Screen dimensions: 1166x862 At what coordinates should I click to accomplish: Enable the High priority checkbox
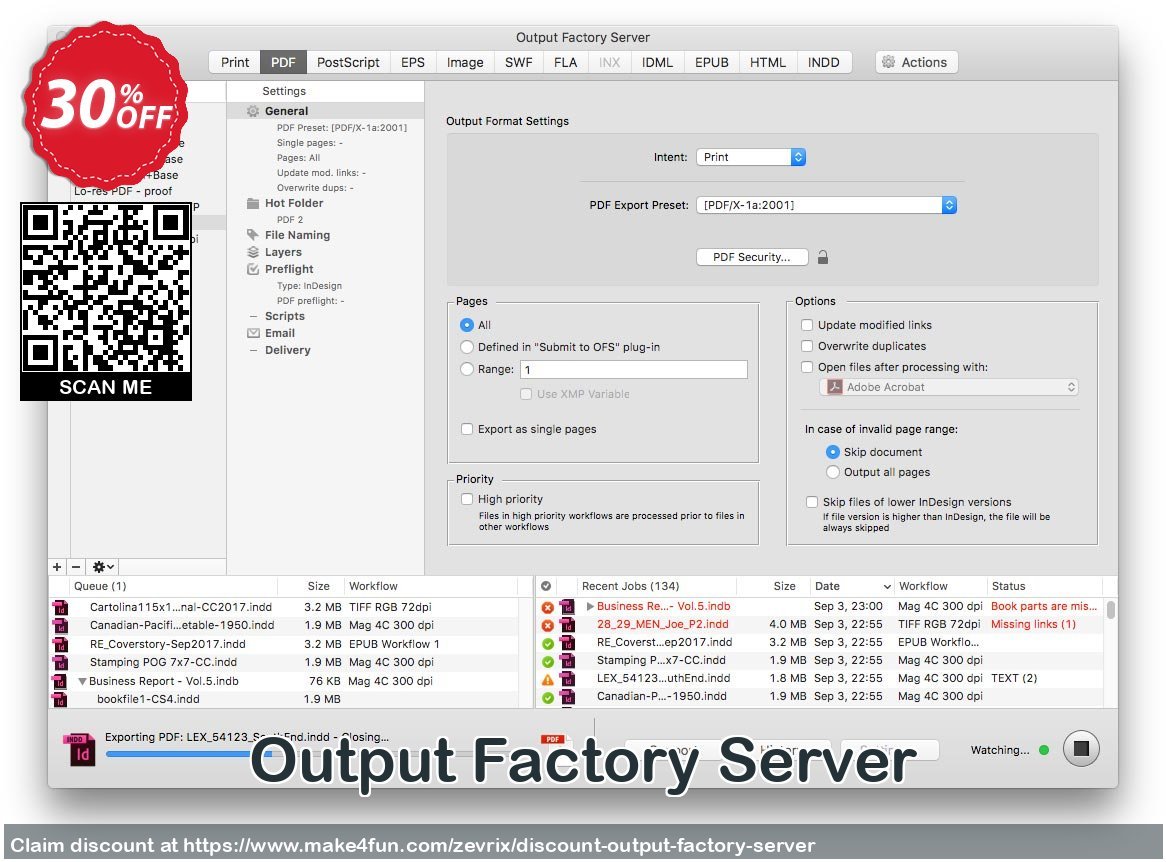(467, 499)
